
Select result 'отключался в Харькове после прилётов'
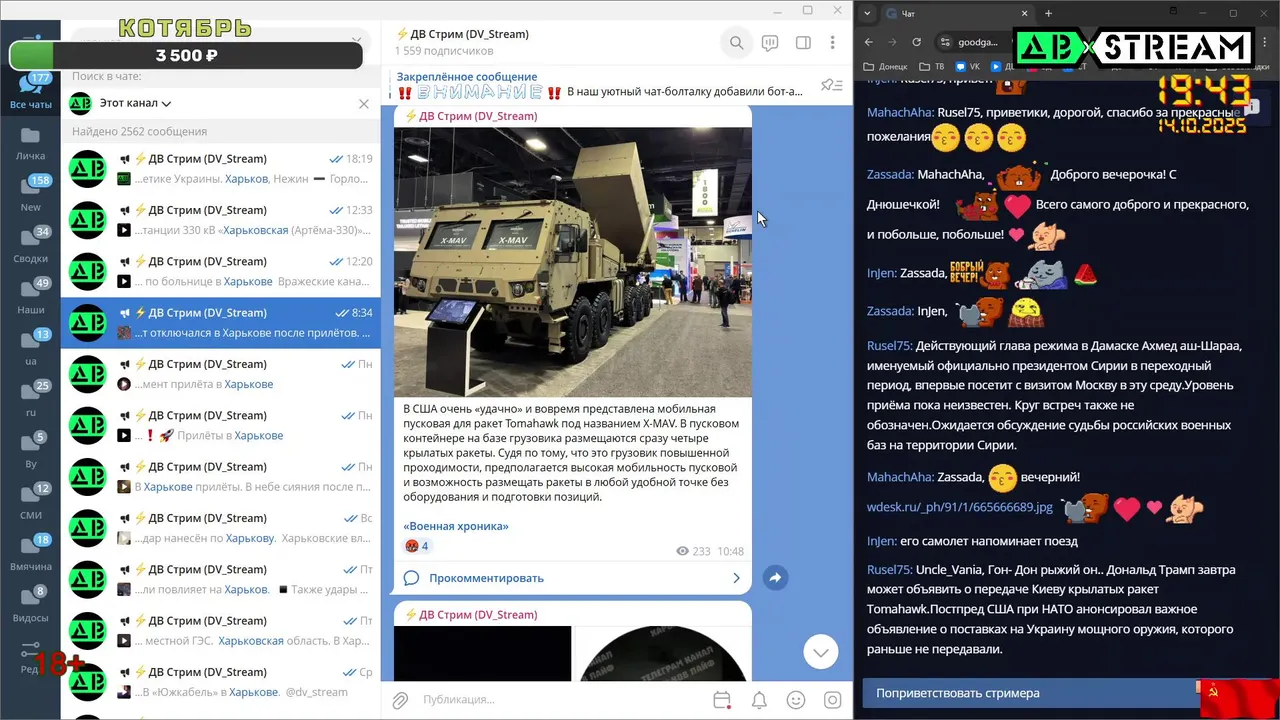pyautogui.click(x=221, y=323)
